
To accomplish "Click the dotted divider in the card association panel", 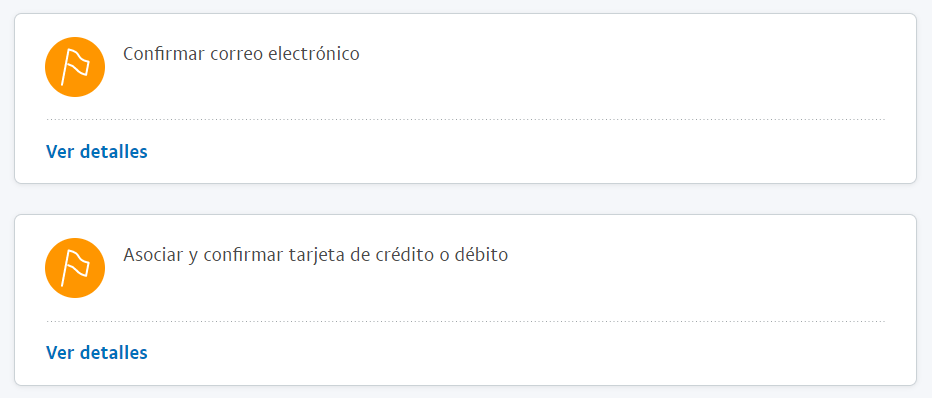I will (465, 321).
